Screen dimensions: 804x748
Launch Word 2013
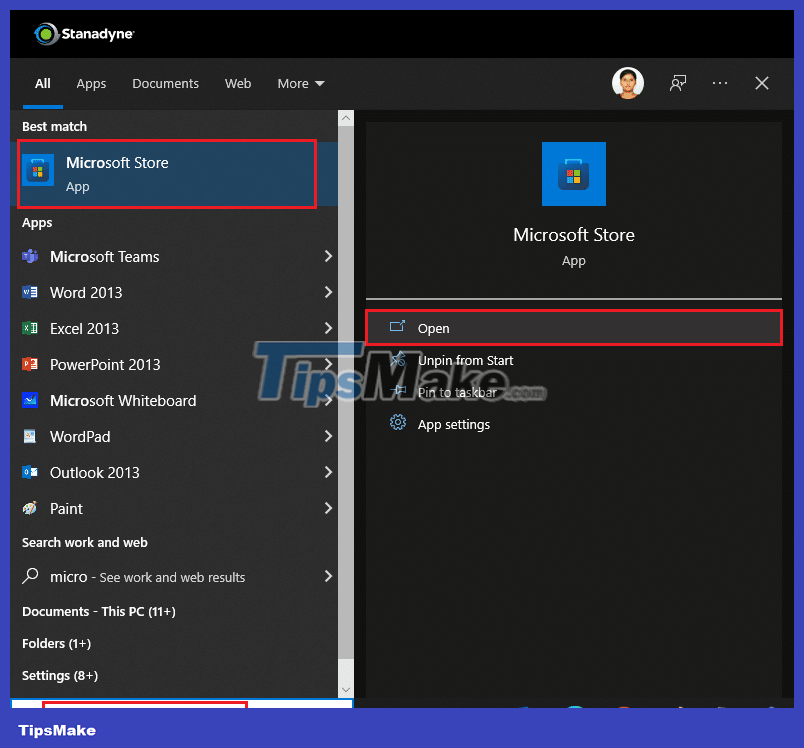pos(85,293)
